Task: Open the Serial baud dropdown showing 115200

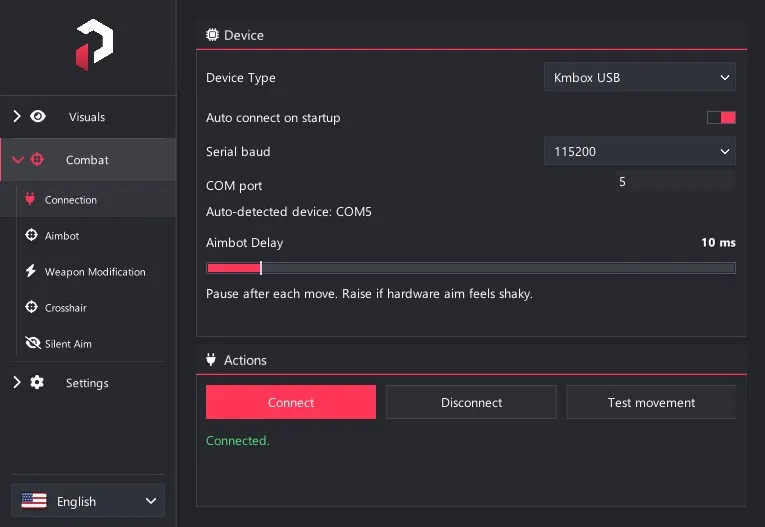Action: [640, 151]
